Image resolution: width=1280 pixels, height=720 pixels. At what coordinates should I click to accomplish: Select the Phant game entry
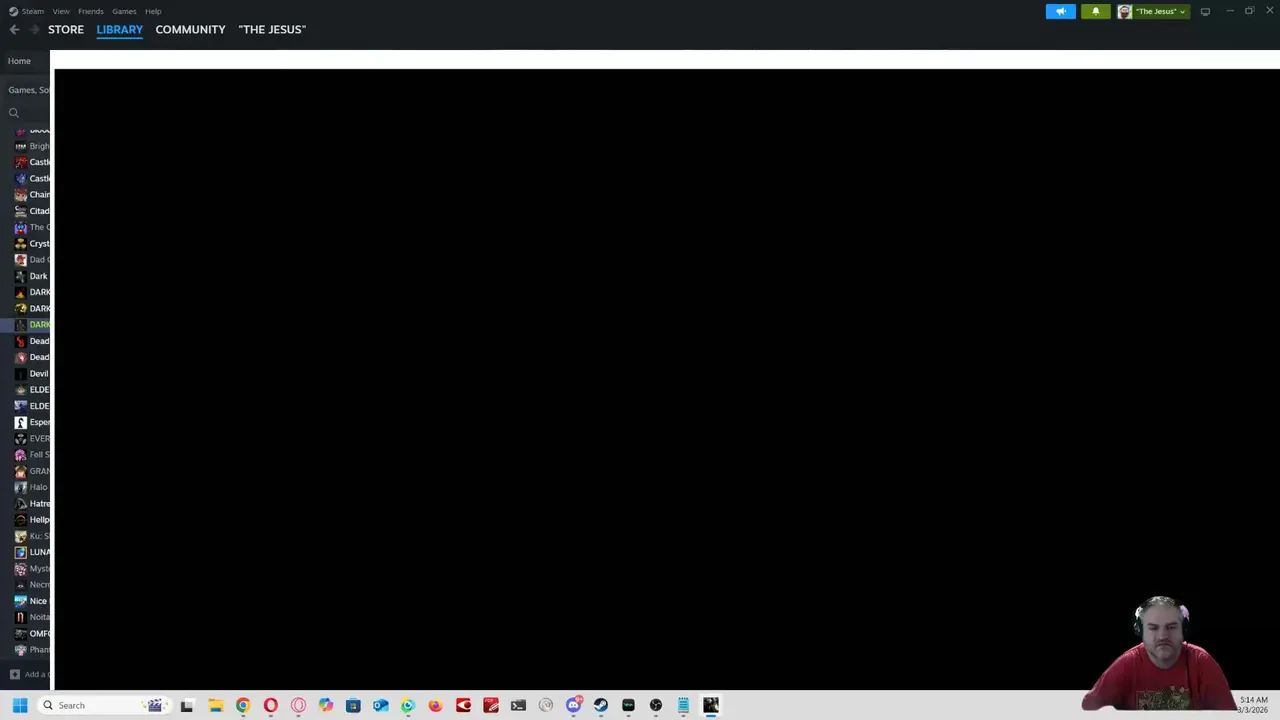click(32, 650)
